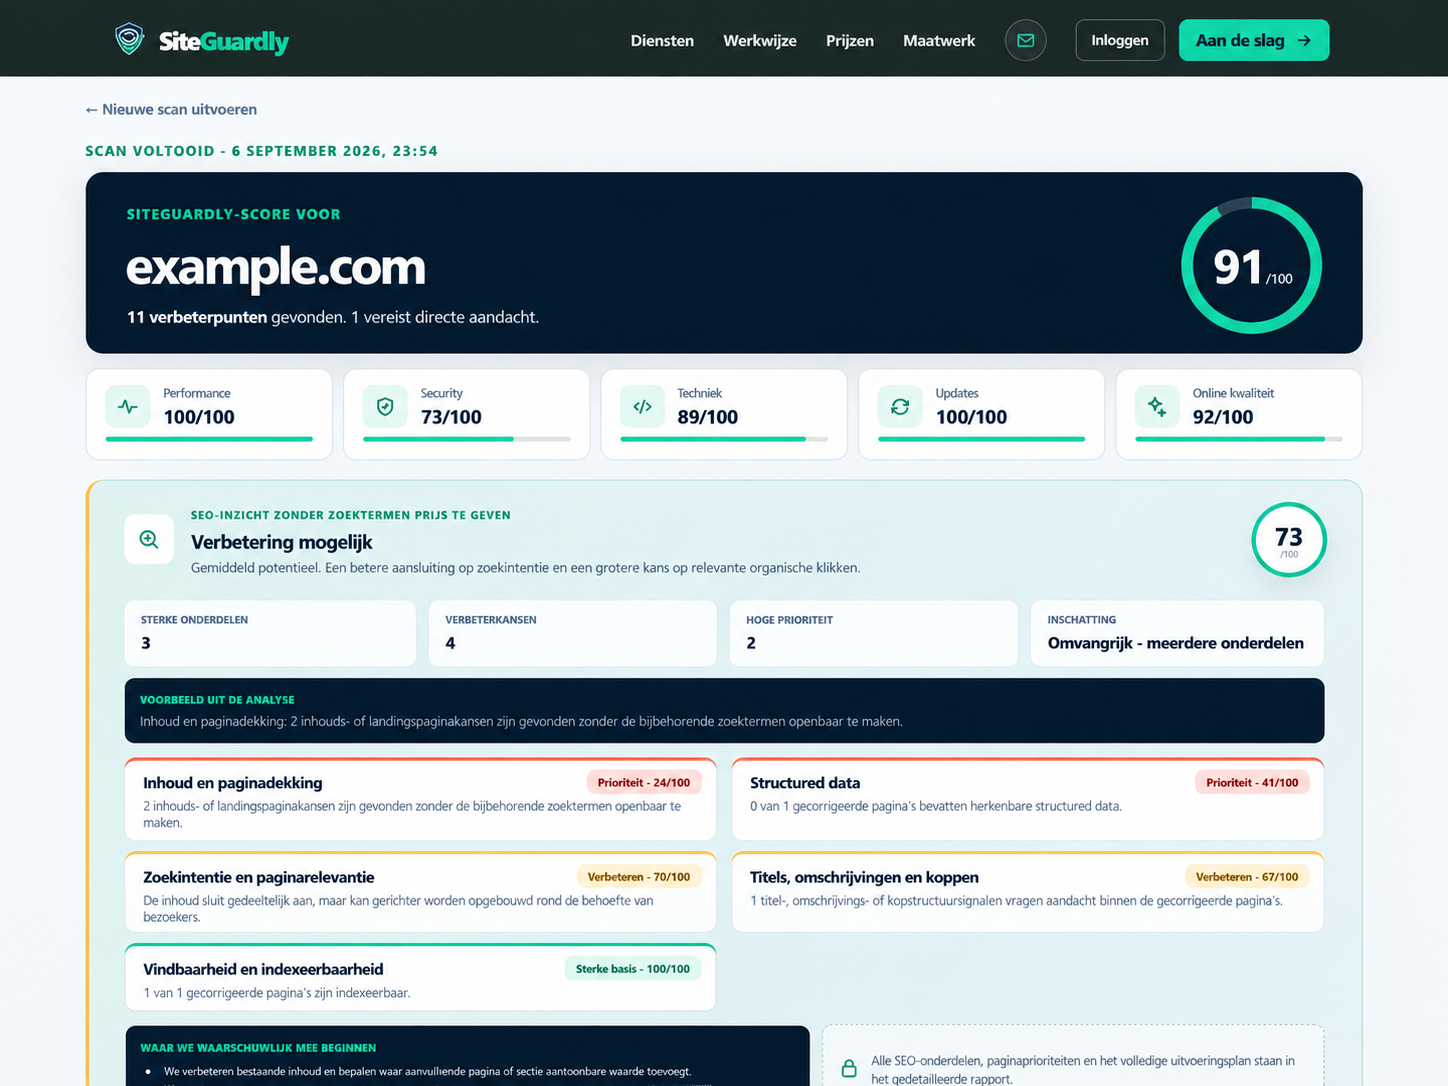Screen dimensions: 1448x1086
Task: Click the Performance score progress bar
Action: [209, 439]
